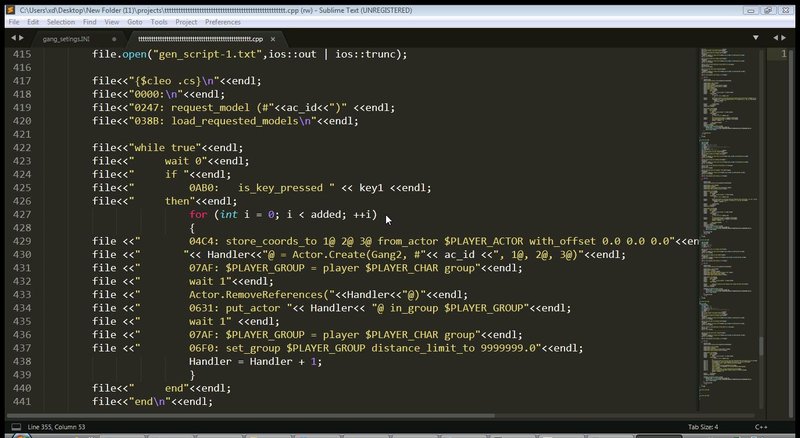Image resolution: width=800 pixels, height=438 pixels.
Task: Open the C++ syntax selector
Action: point(760,428)
